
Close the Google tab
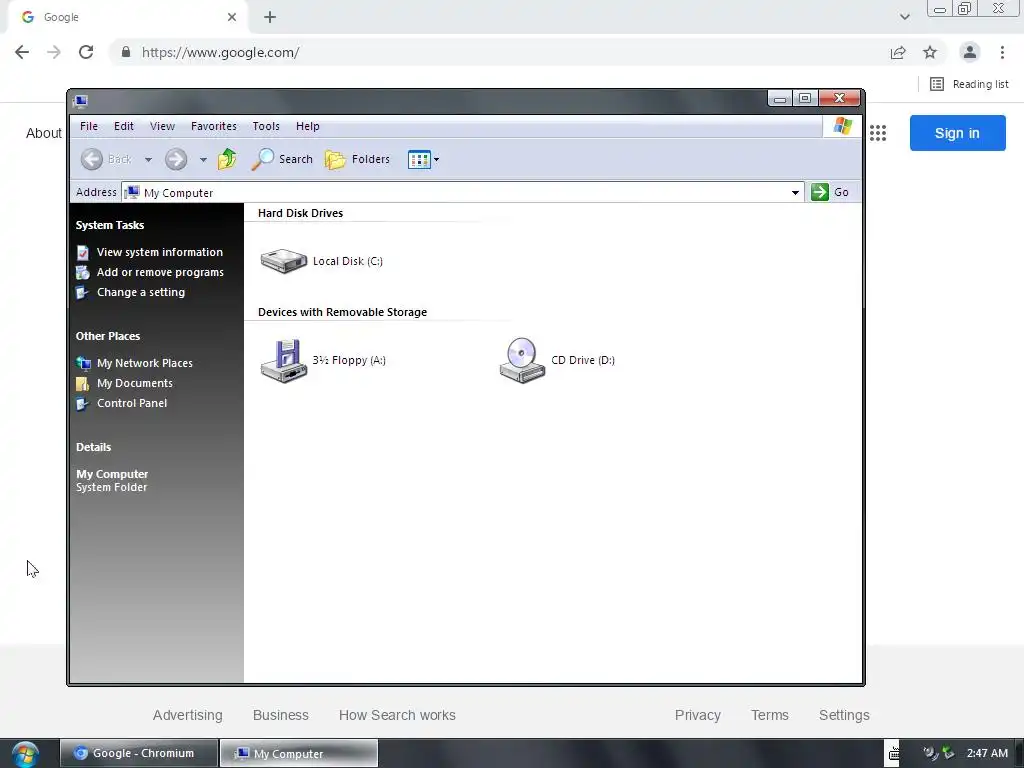pyautogui.click(x=232, y=17)
